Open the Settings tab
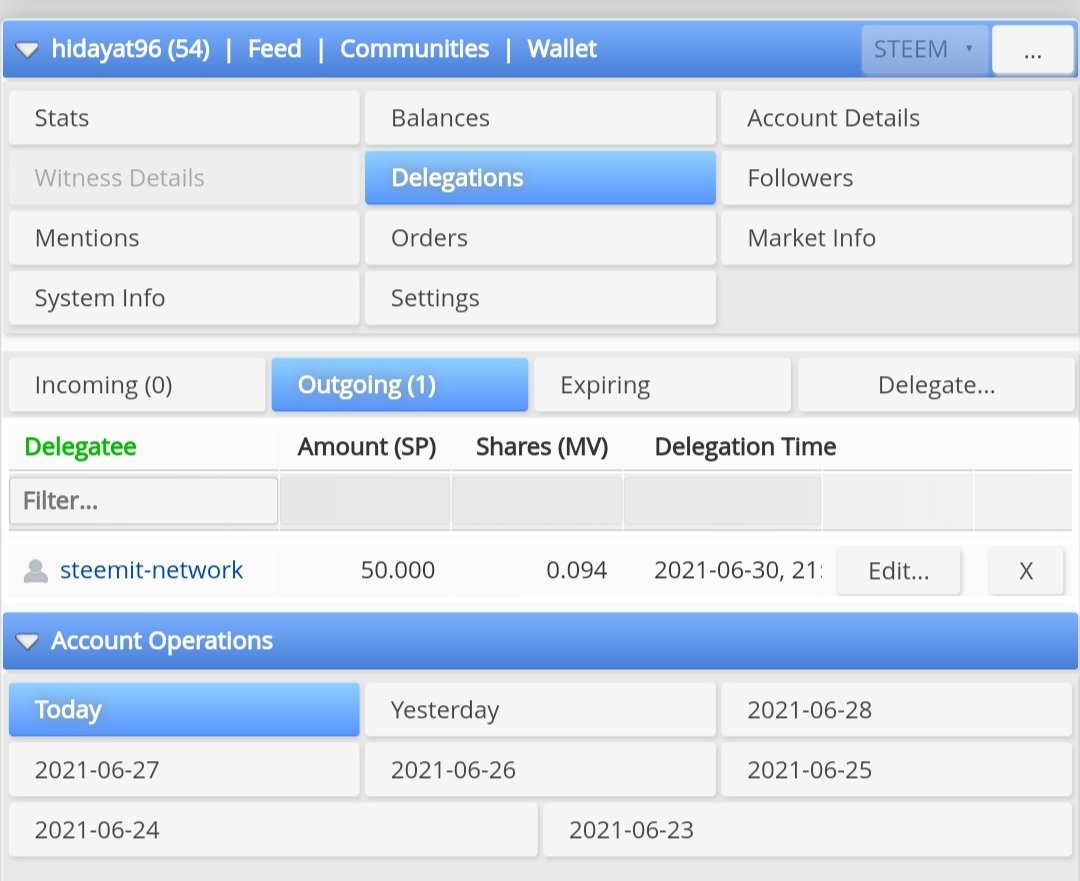 tap(540, 298)
